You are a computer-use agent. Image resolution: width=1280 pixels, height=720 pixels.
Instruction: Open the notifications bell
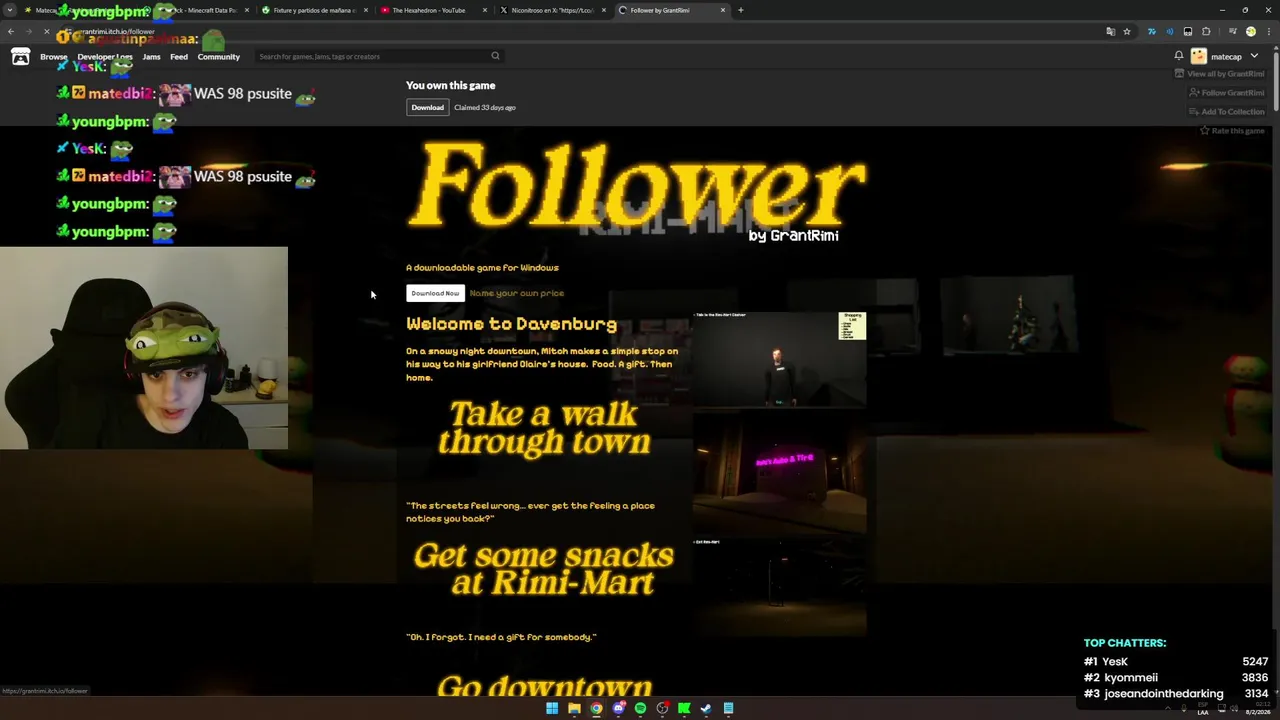coord(1179,56)
